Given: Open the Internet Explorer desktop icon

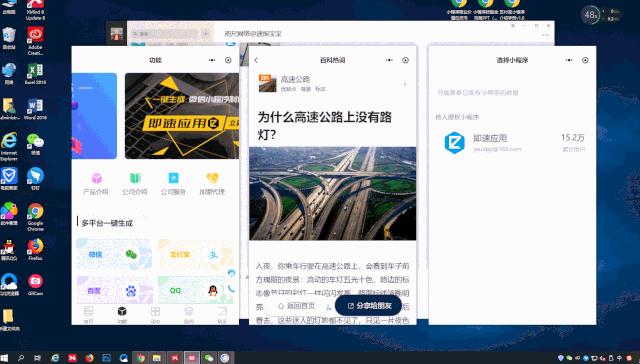Looking at the screenshot, I should (x=9, y=147).
